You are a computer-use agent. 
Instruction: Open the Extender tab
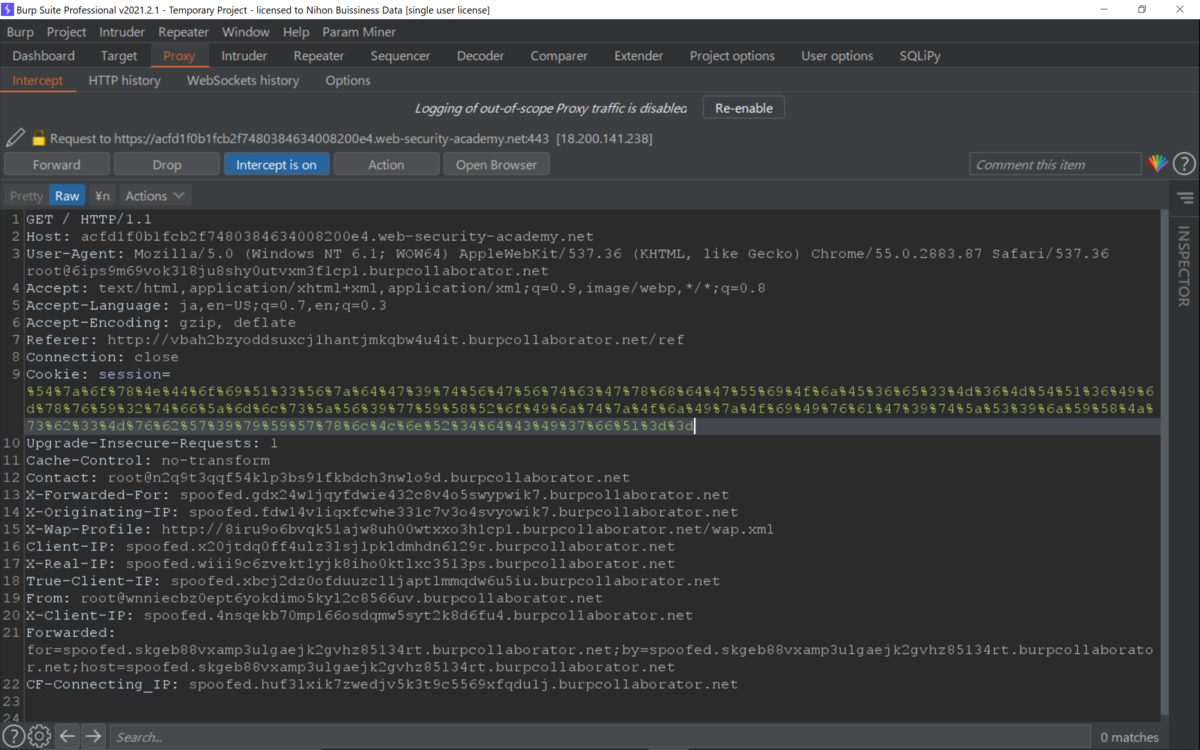click(639, 56)
